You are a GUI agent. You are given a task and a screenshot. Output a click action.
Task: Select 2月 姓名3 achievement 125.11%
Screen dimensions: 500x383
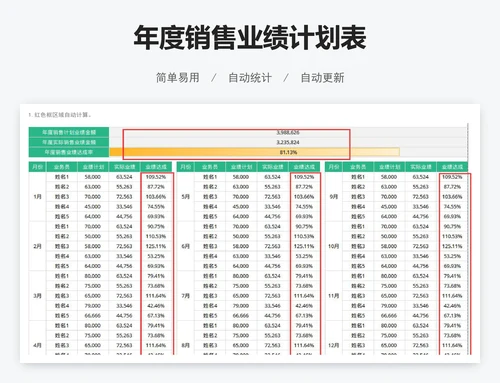(156, 246)
